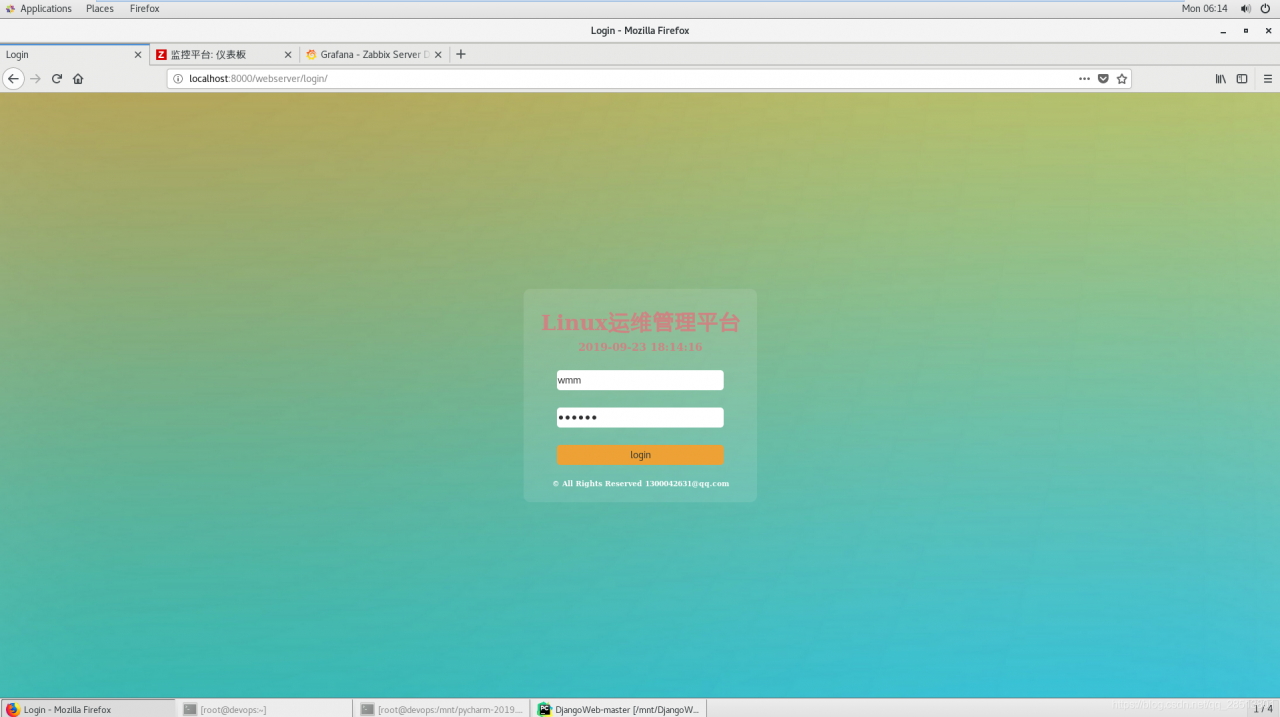The height and width of the screenshot is (717, 1280).
Task: Click the password input field
Action: 640,417
